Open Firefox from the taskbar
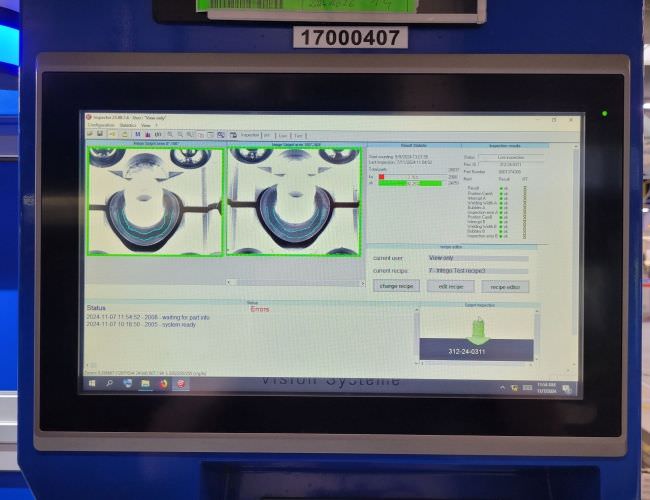The width and height of the screenshot is (650, 500). click(x=163, y=384)
